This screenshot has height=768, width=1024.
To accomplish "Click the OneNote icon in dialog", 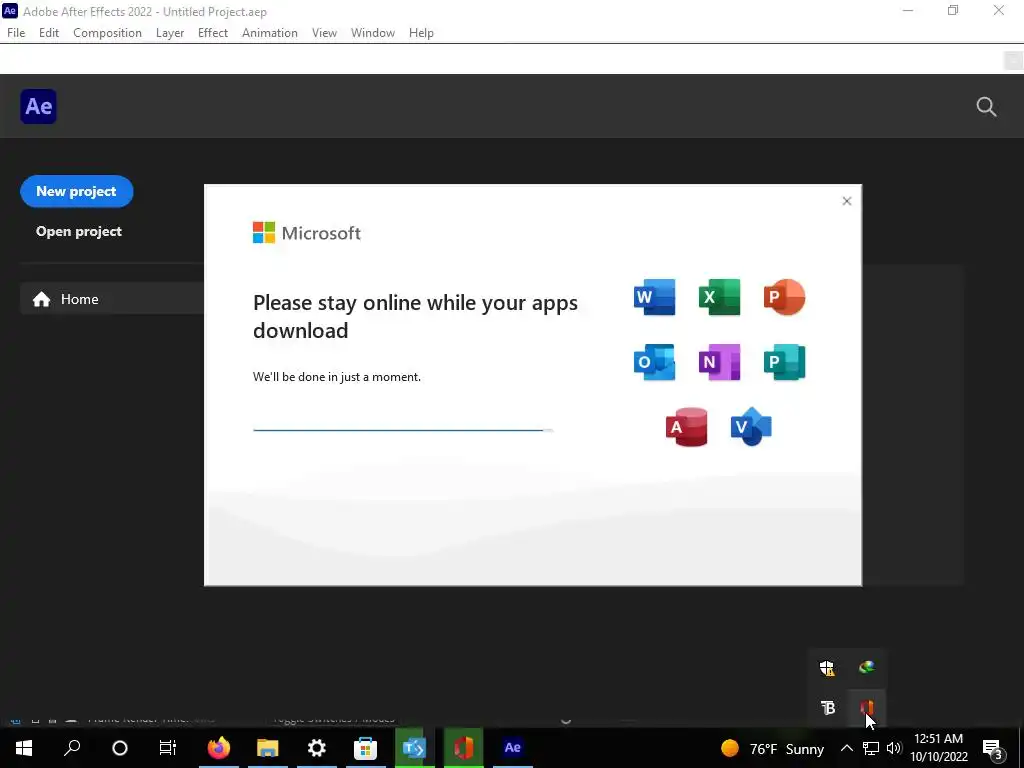I will (719, 362).
